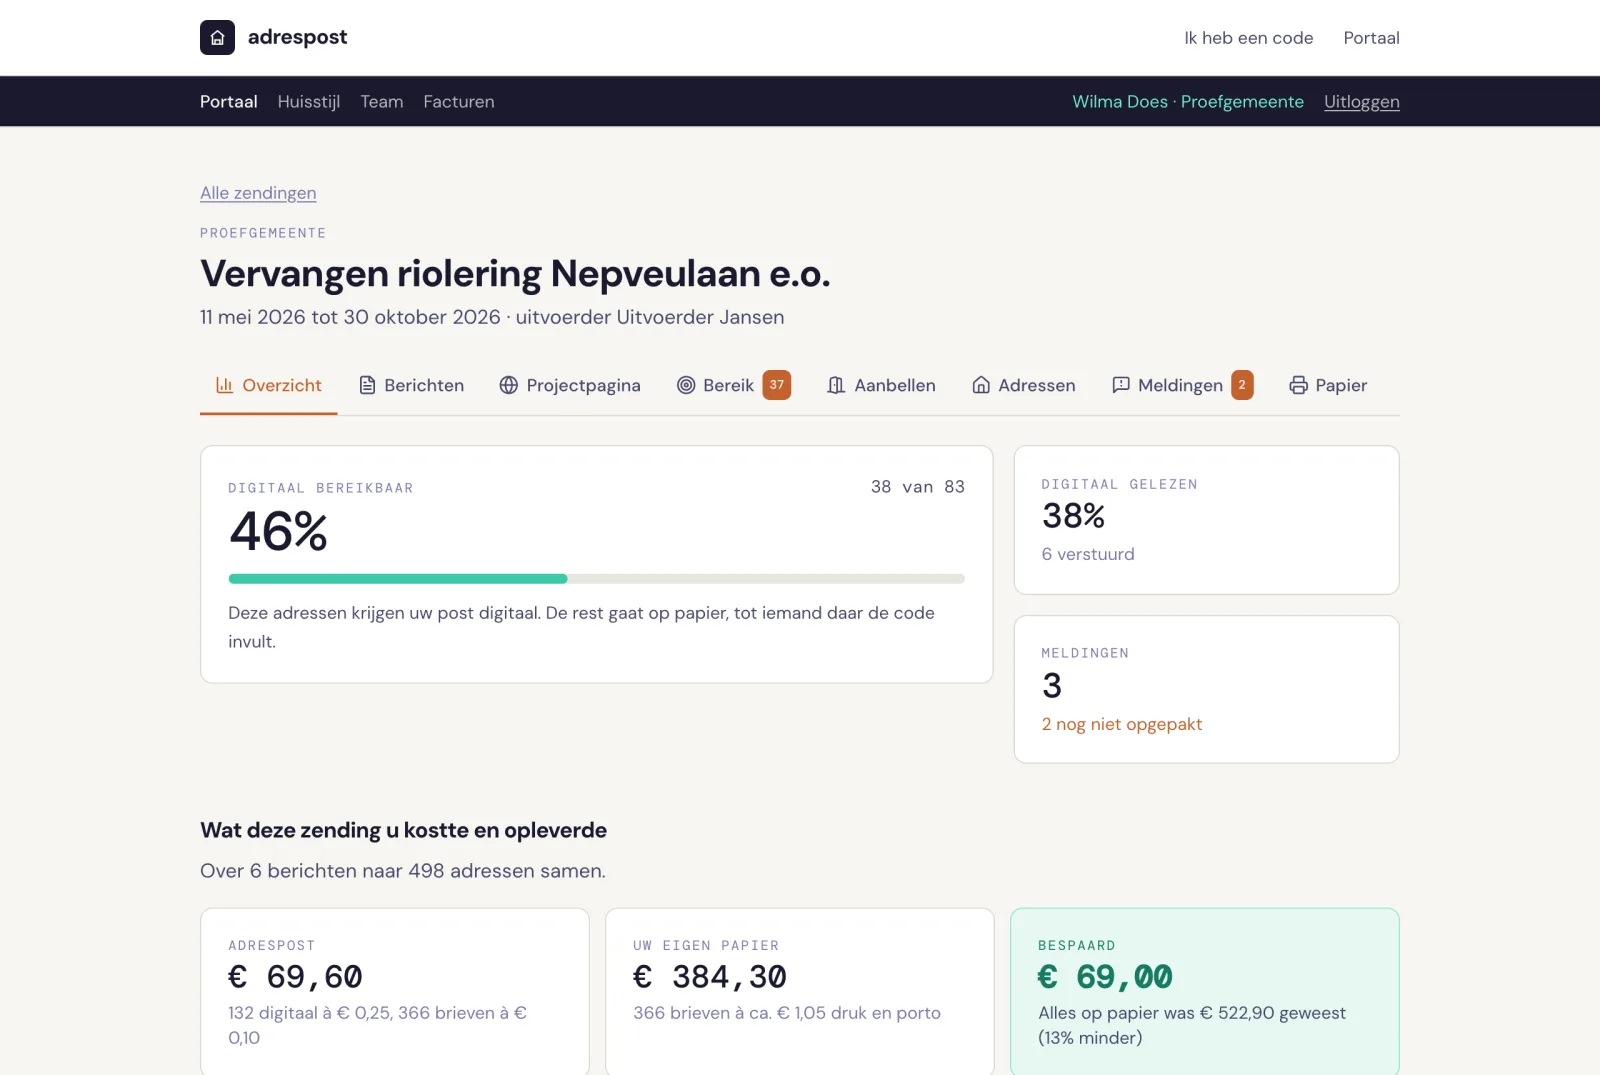Viewport: 1600px width, 1075px height.
Task: Switch to the Meldingen tab
Action: point(1182,385)
